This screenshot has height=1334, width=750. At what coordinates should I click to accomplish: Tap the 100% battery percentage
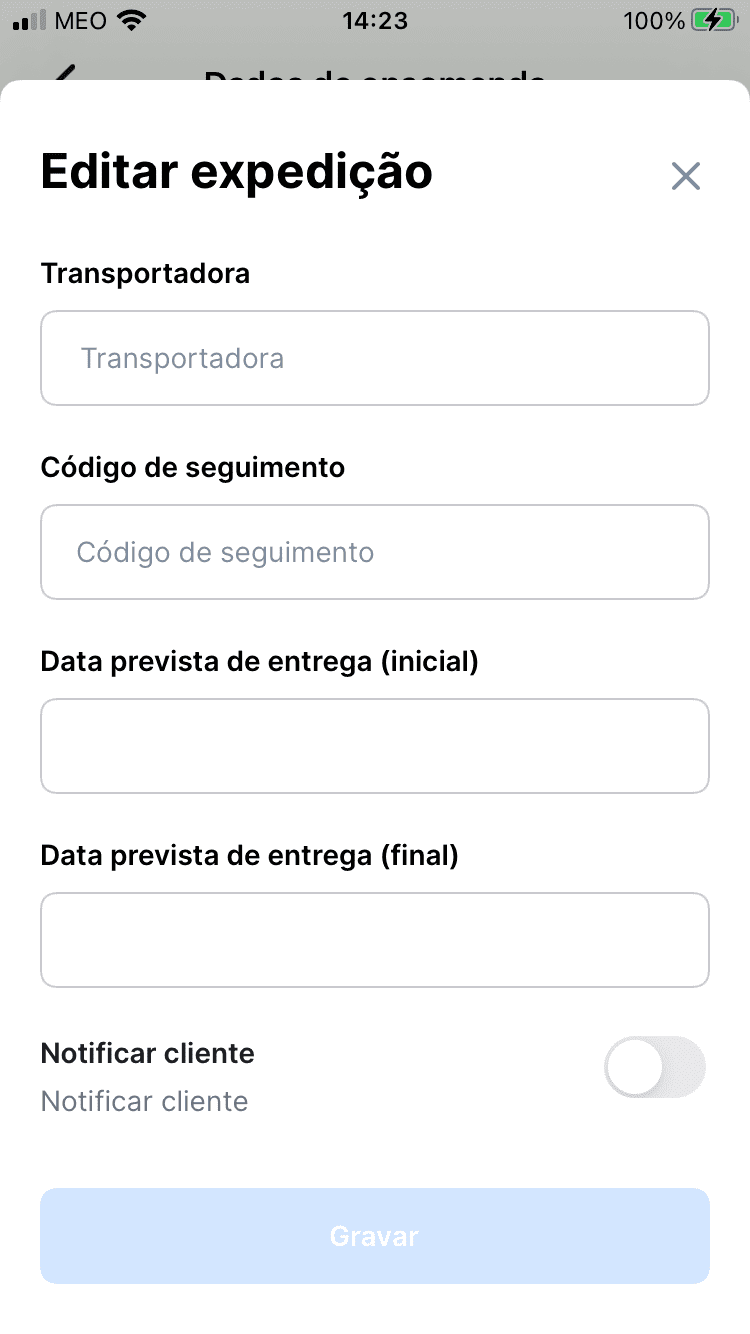click(x=654, y=21)
